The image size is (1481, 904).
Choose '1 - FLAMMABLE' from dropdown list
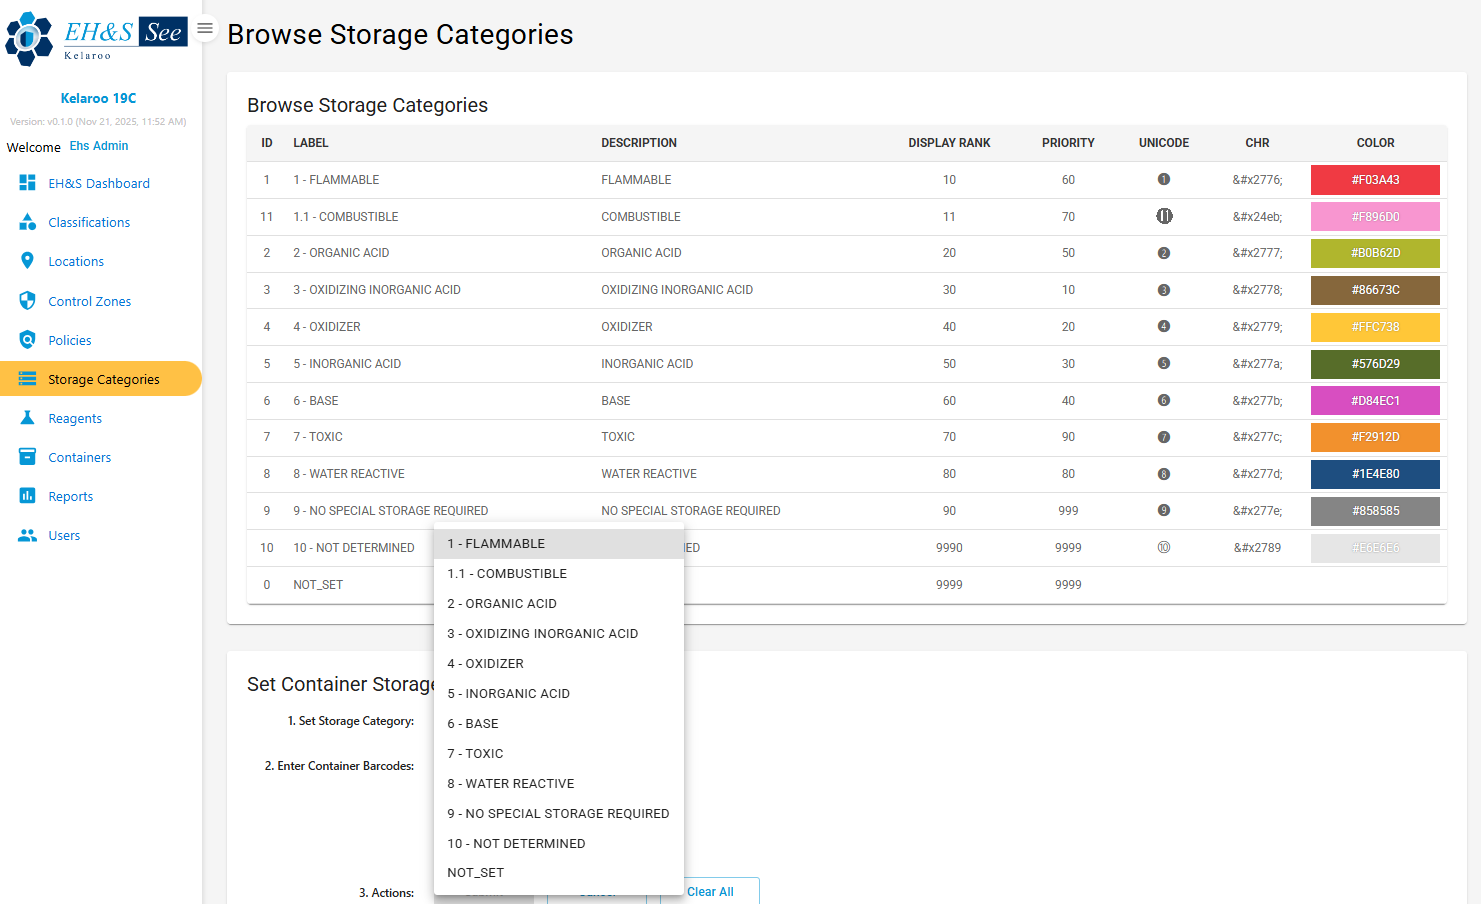[x=496, y=544]
